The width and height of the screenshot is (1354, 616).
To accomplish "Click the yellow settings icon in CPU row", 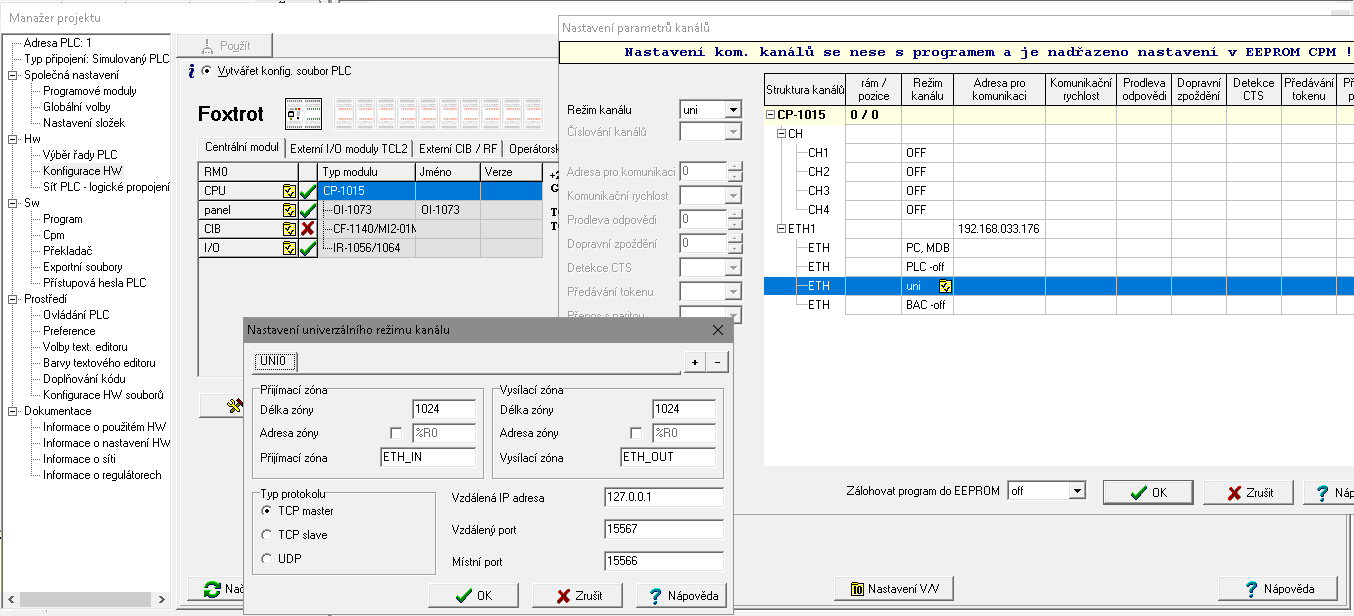I will pos(289,191).
